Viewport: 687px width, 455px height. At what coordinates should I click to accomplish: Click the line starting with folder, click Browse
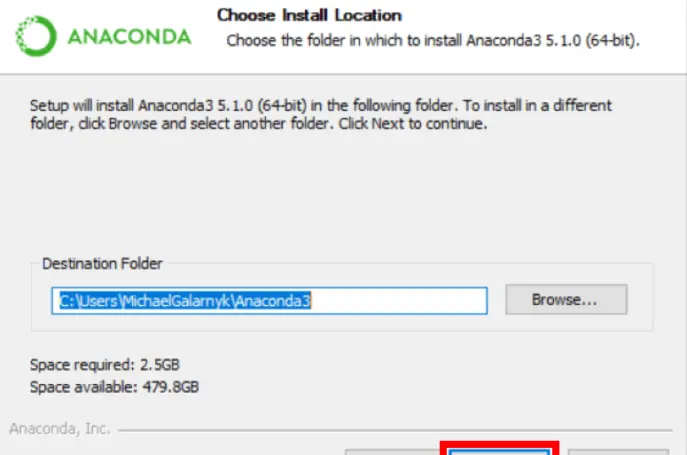259,124
